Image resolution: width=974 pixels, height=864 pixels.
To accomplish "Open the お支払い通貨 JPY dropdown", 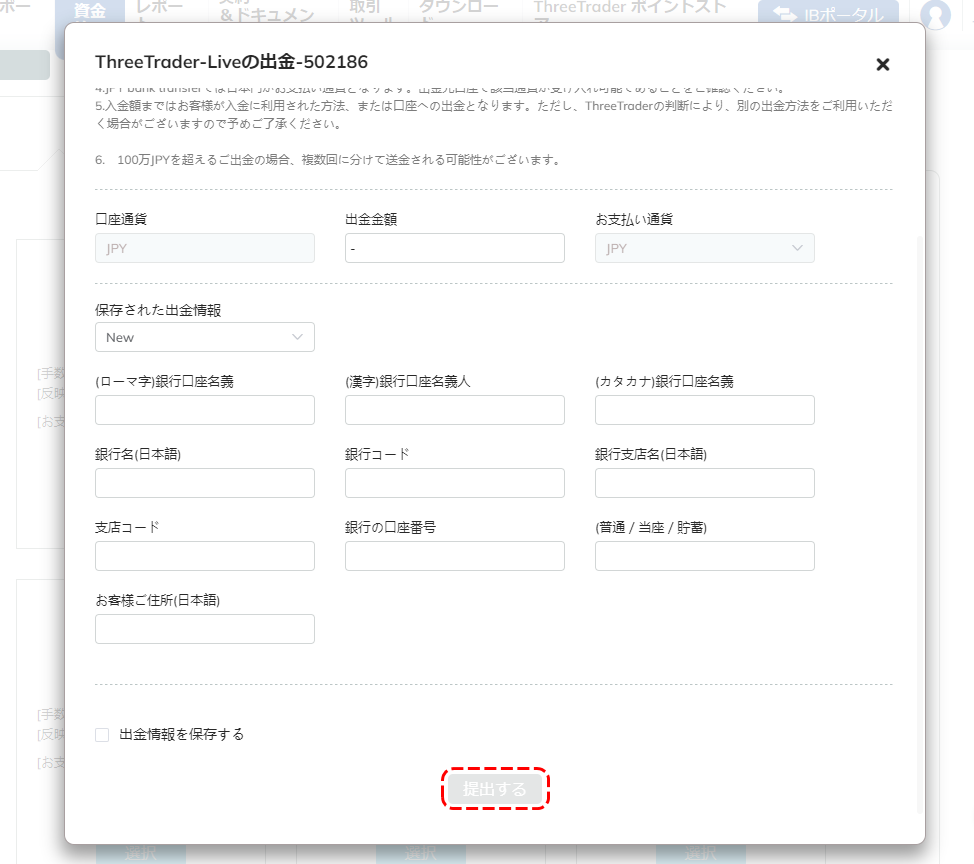I will click(704, 248).
